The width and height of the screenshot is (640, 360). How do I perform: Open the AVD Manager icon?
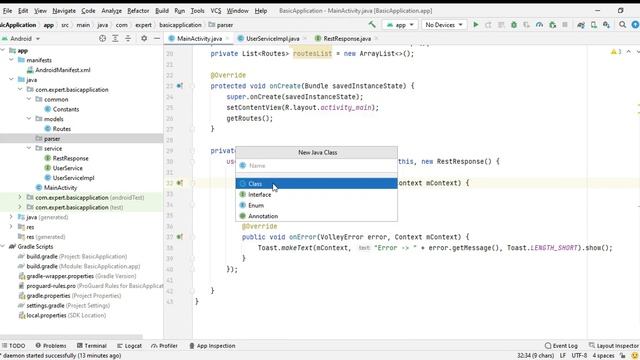(x=593, y=25)
